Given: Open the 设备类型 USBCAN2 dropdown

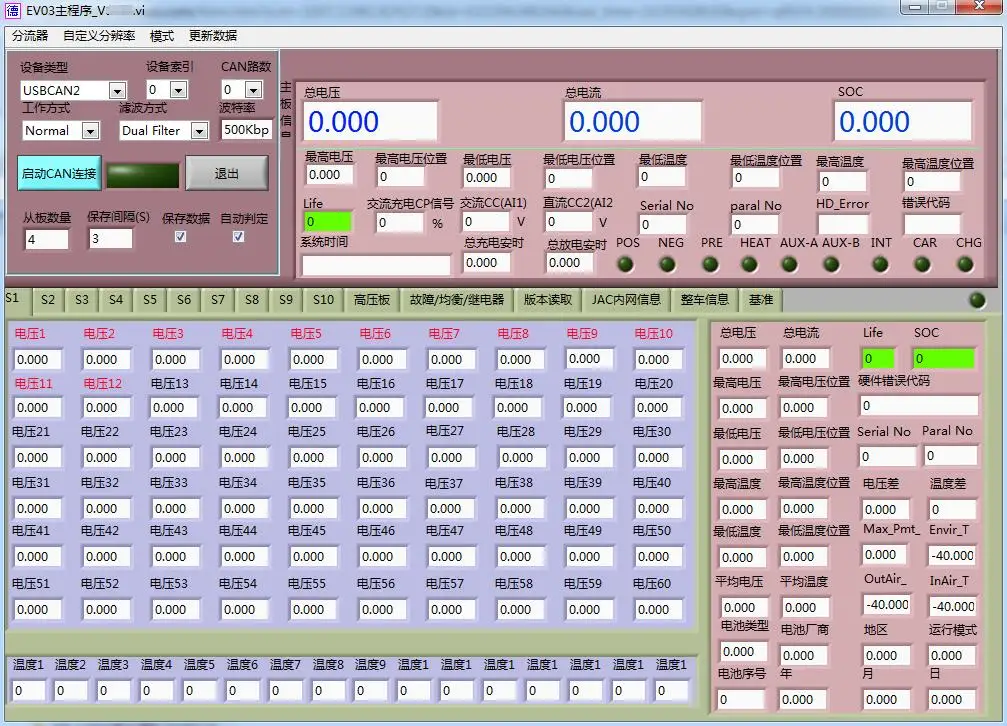Looking at the screenshot, I should click(x=116, y=91).
